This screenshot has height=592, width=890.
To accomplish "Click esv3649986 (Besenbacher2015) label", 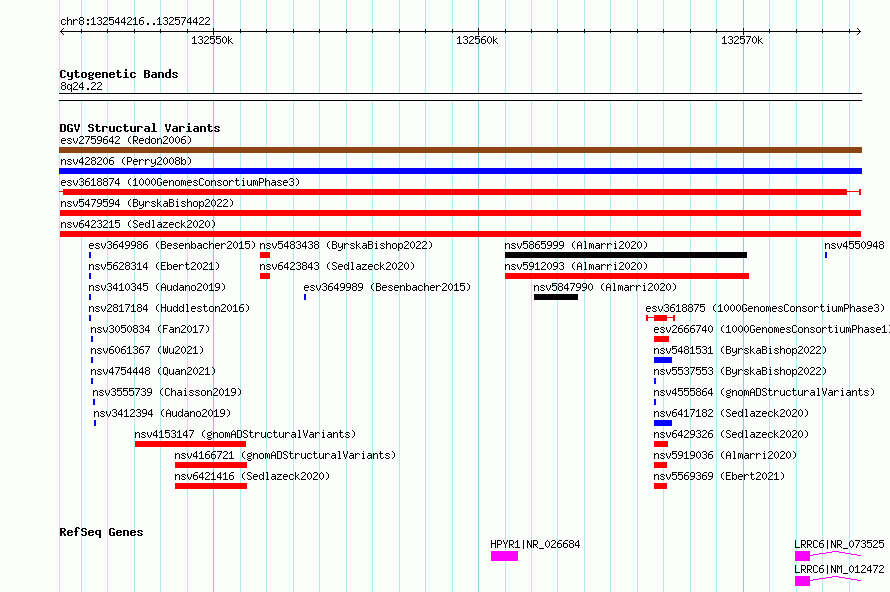I will point(172,245).
